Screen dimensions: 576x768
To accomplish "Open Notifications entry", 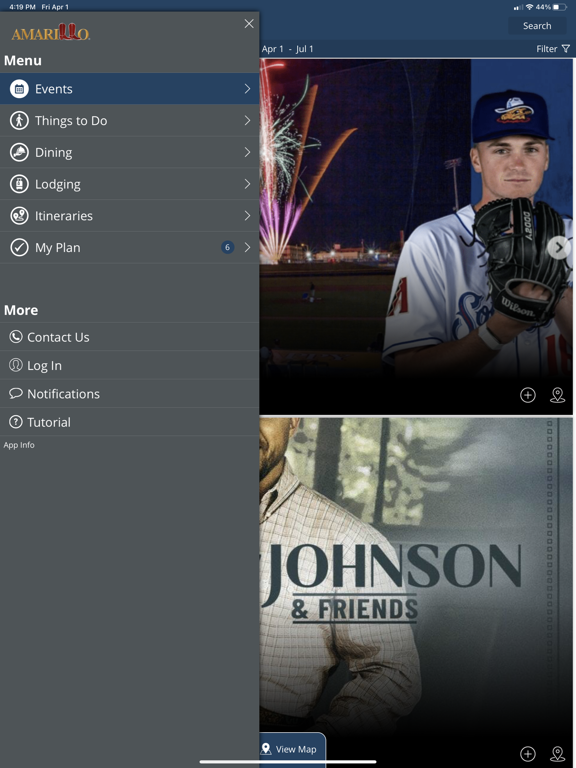I will (x=129, y=394).
